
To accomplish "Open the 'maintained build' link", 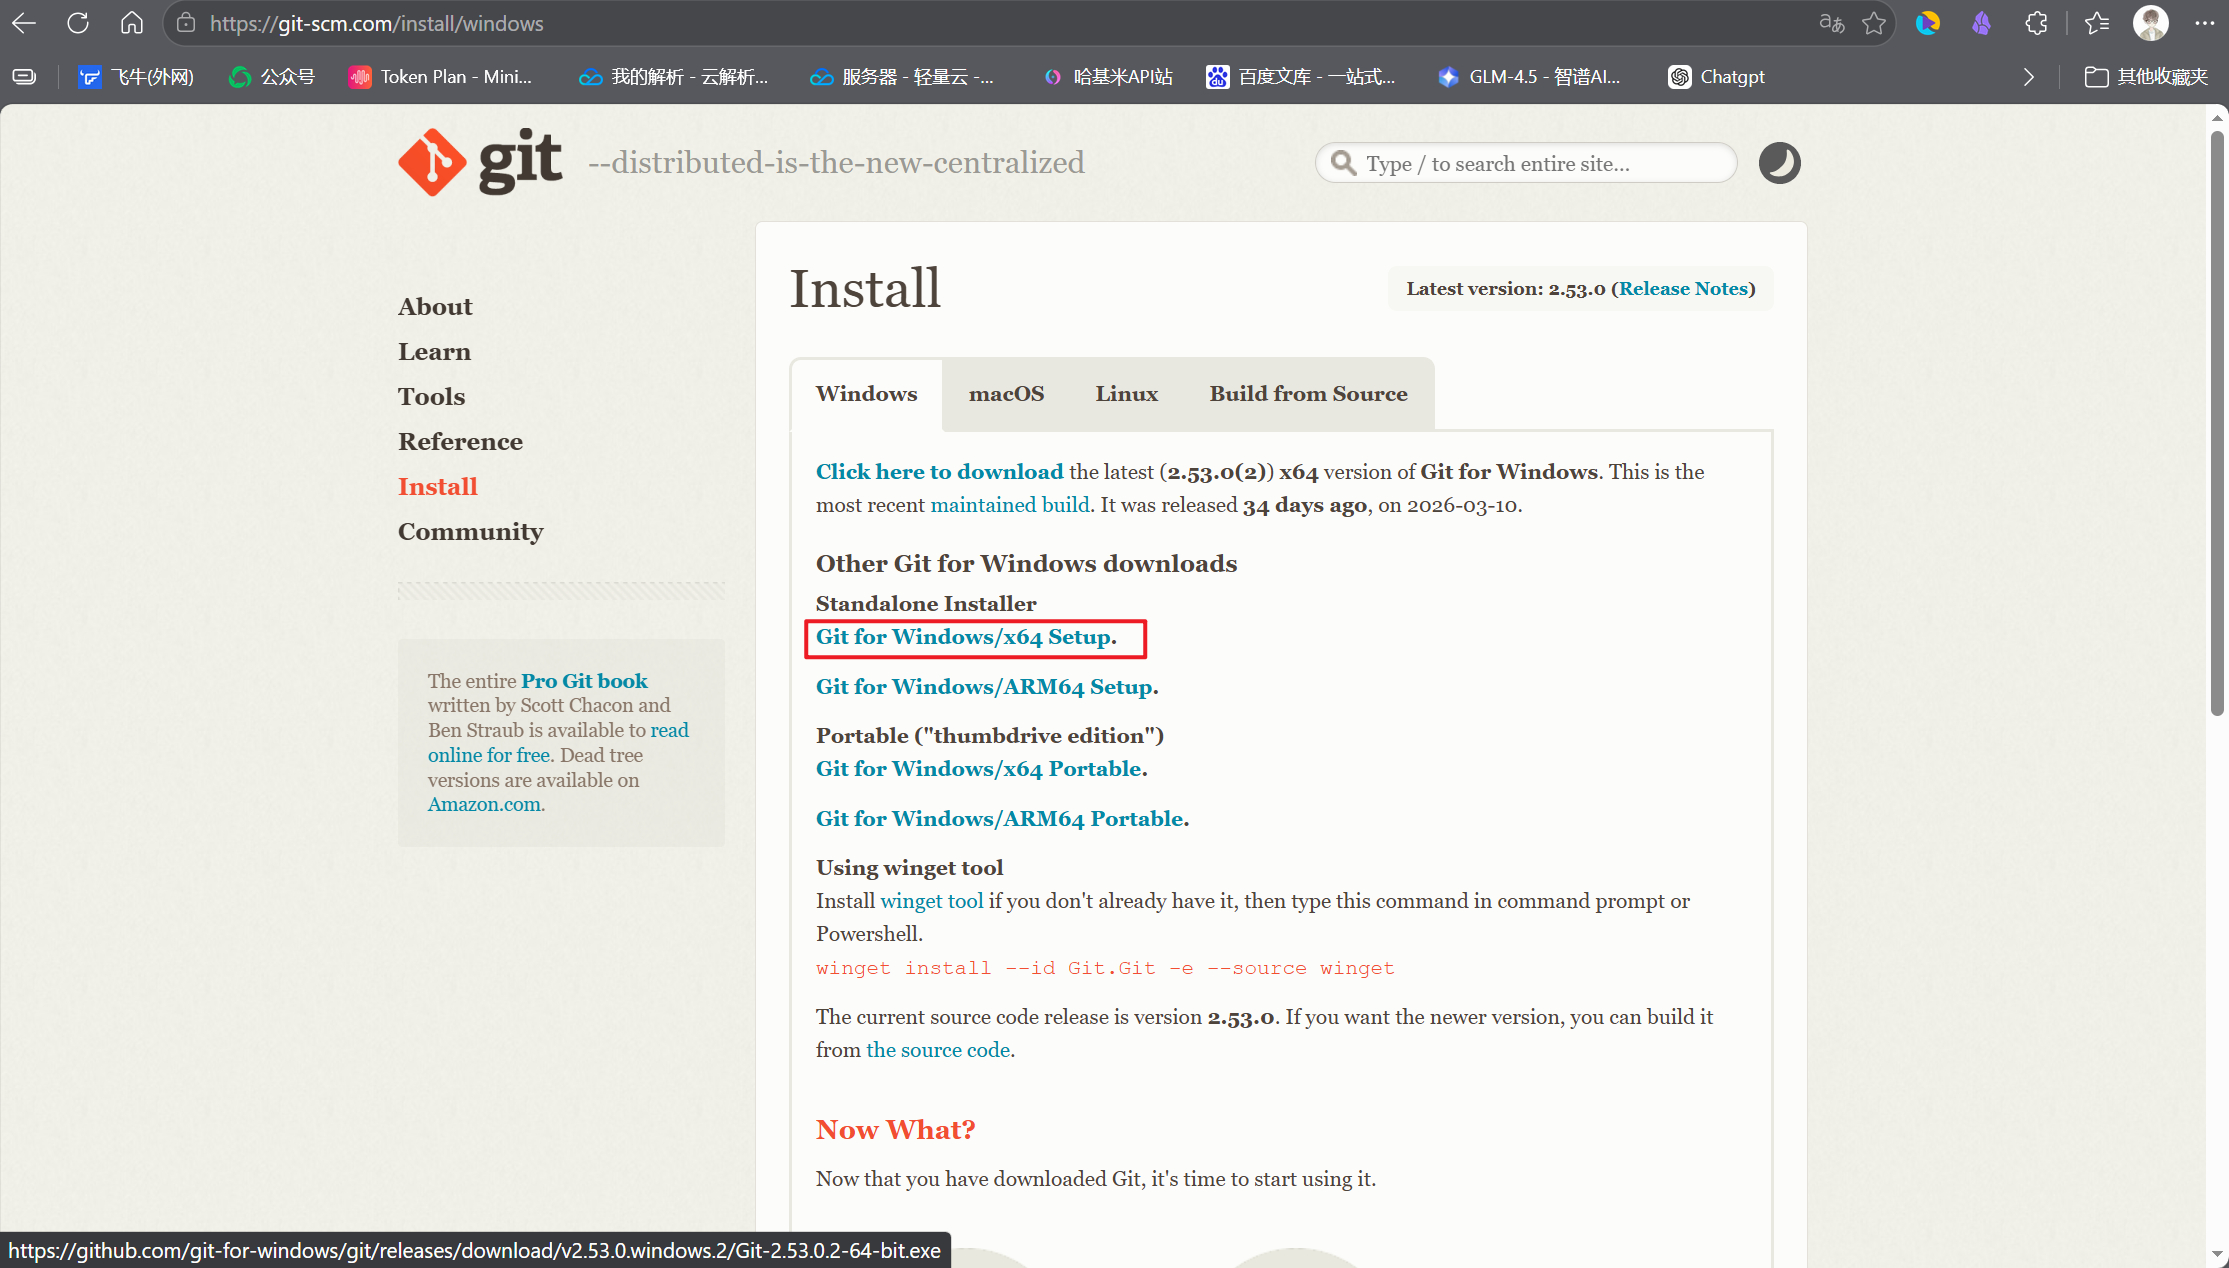I will coord(1010,505).
